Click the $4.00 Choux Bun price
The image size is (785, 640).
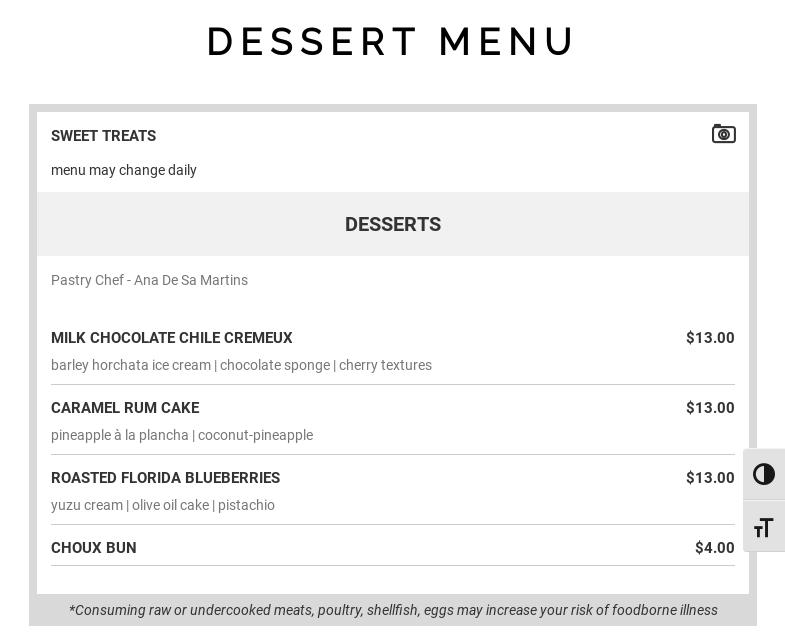point(714,548)
